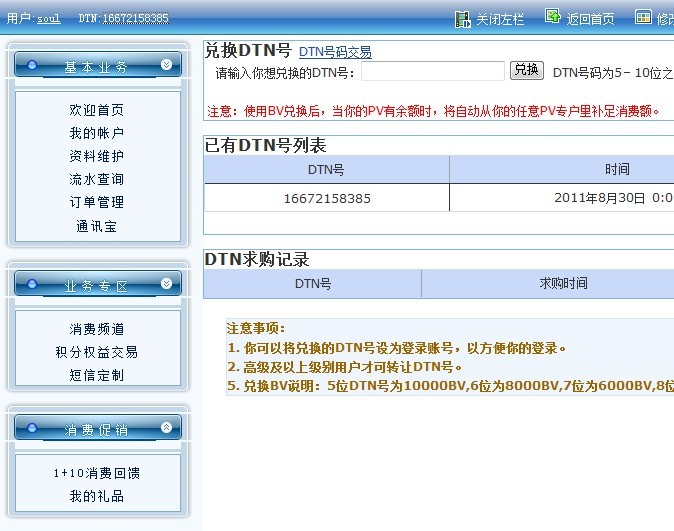Image resolution: width=674 pixels, height=531 pixels.
Task: Toggle the 消费促销 panel chevron
Action: pyautogui.click(x=166, y=427)
